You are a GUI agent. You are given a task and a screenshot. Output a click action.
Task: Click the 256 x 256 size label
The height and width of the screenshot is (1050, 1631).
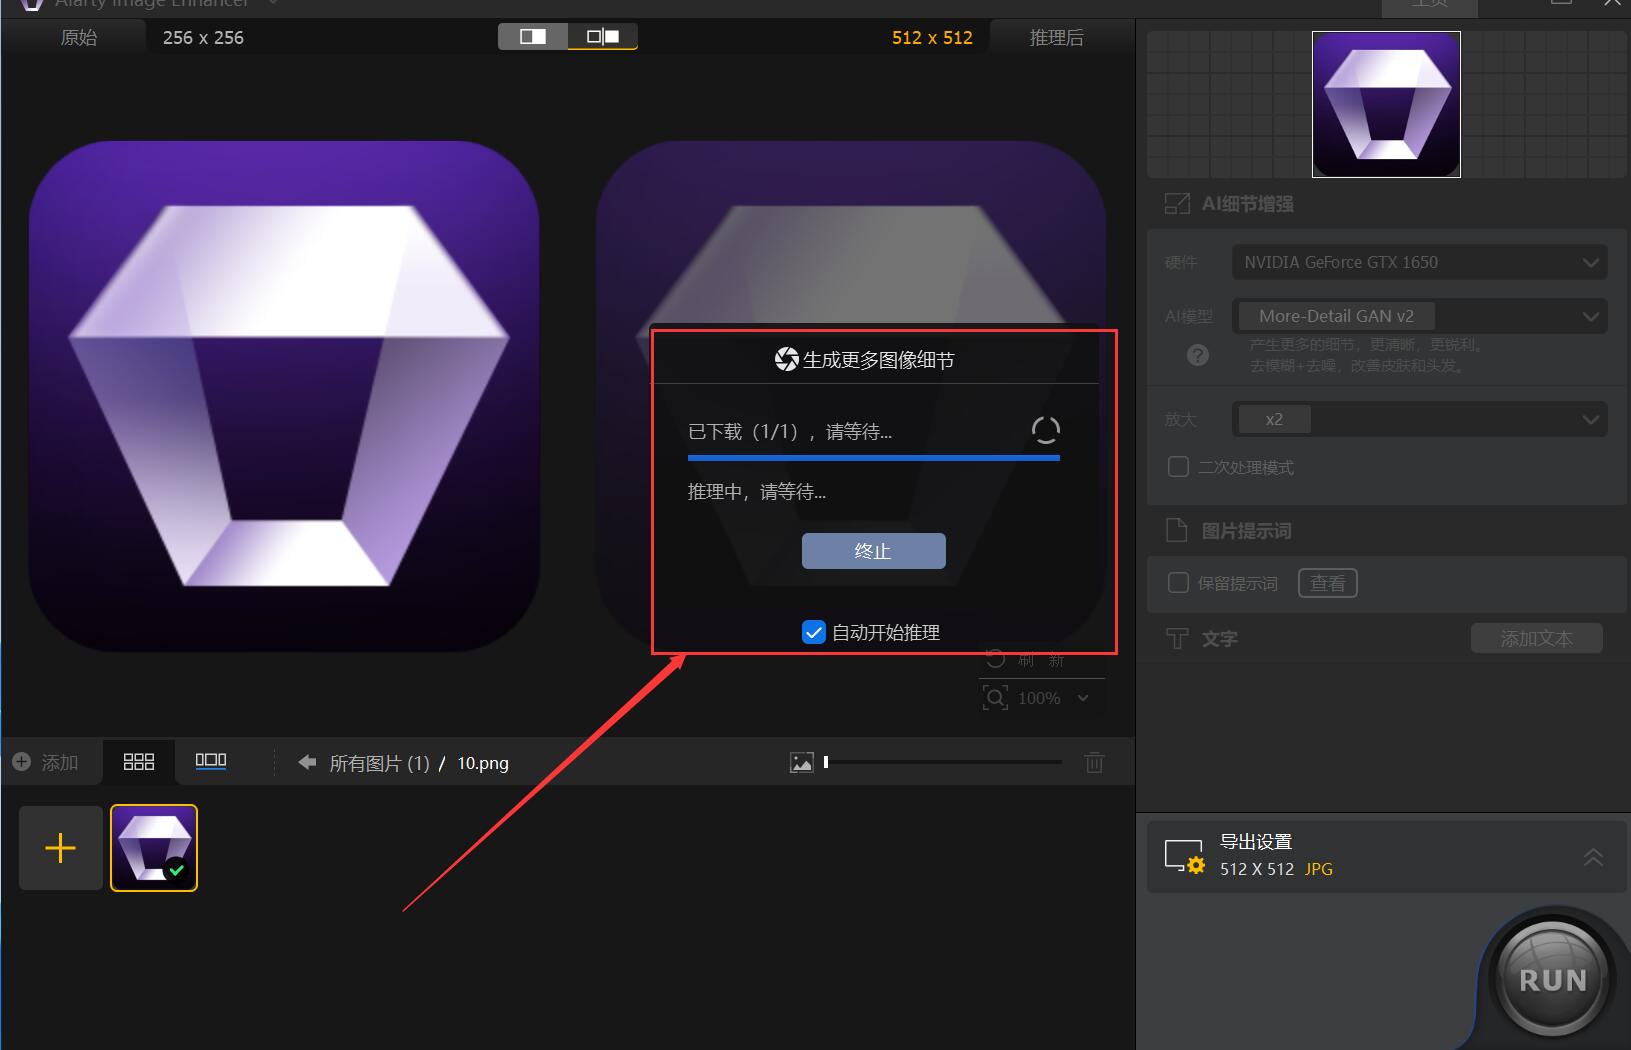pyautogui.click(x=203, y=37)
